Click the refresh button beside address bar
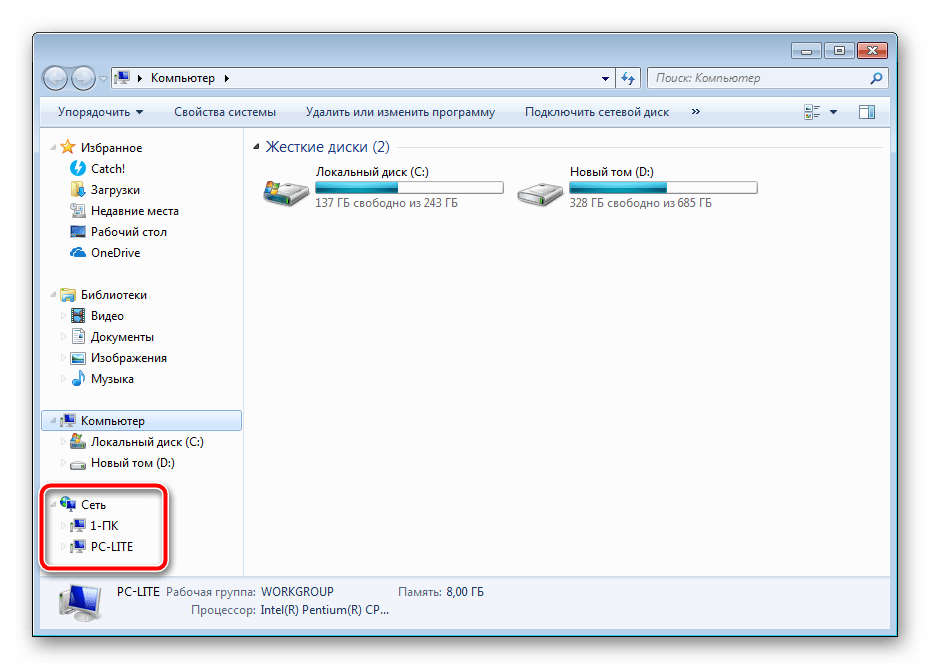The image size is (930, 669). [x=628, y=78]
